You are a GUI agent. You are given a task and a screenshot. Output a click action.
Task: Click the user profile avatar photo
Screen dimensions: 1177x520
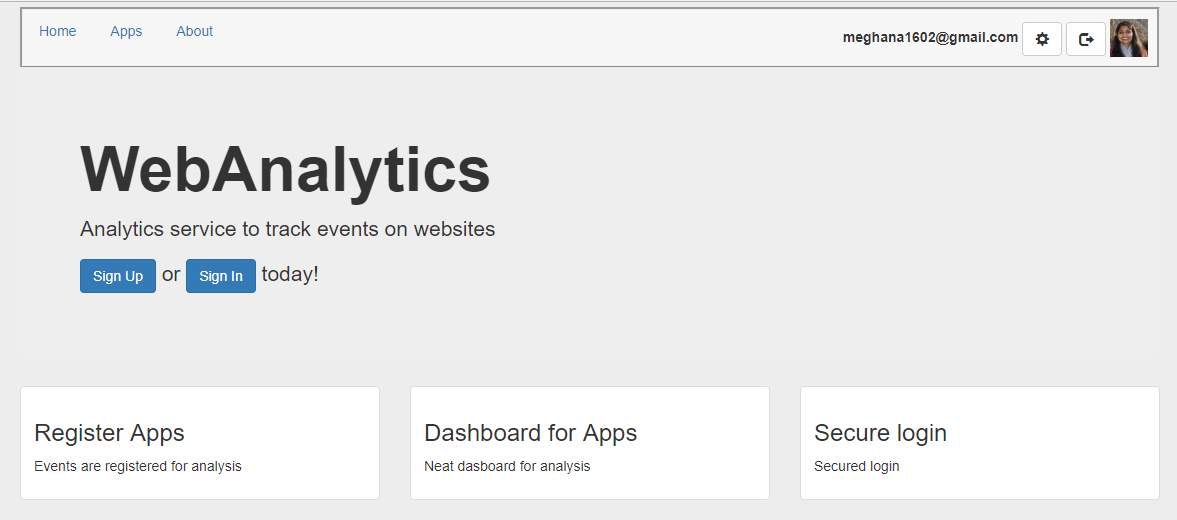tap(1129, 38)
